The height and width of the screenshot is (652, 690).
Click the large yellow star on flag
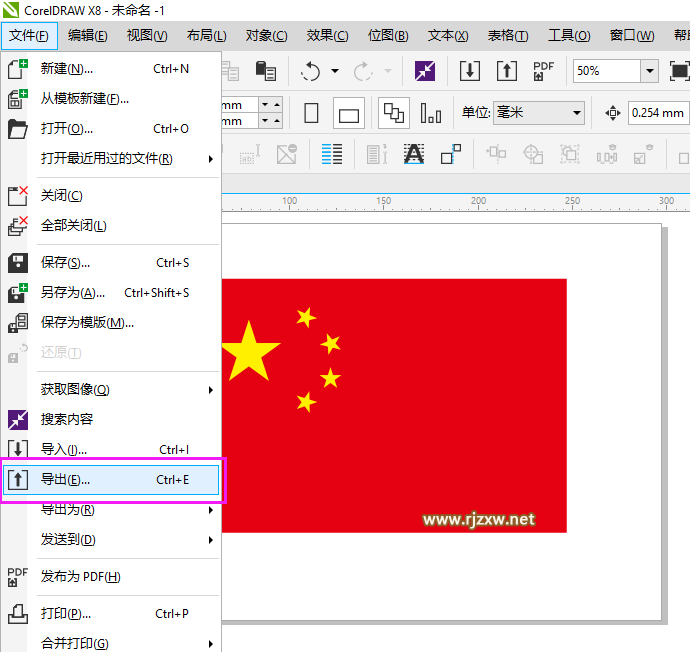(250, 354)
